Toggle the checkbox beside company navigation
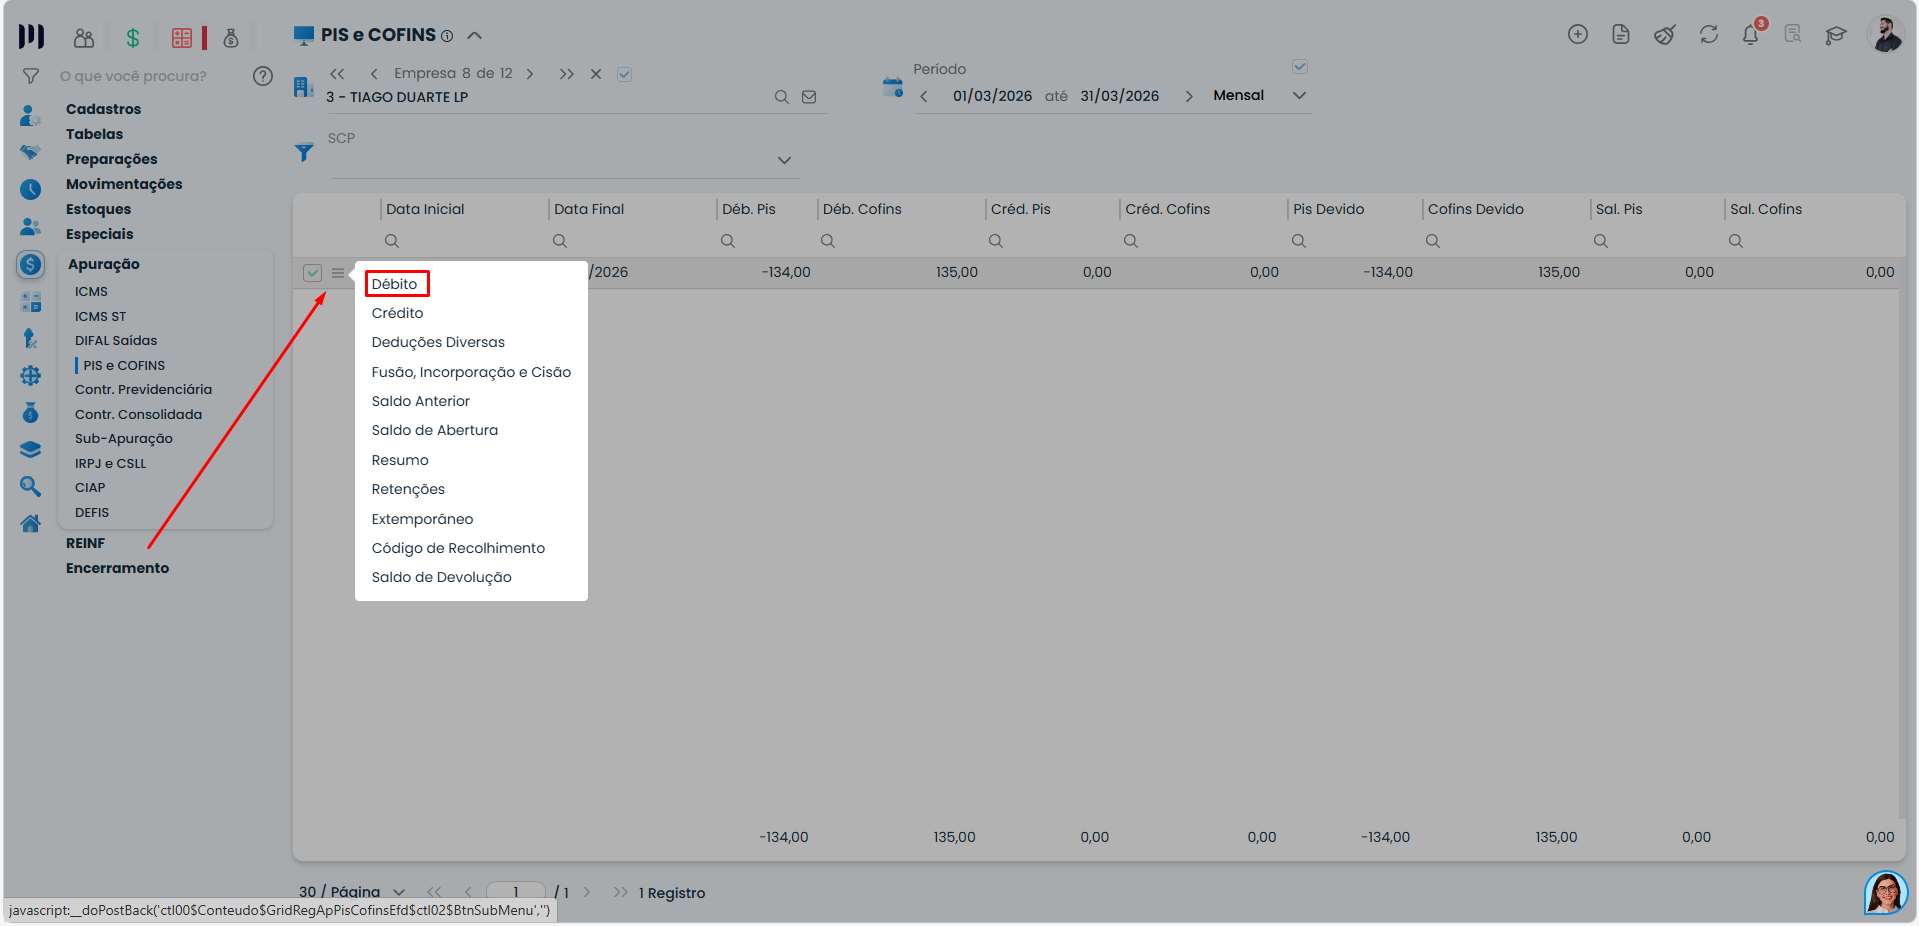1919x926 pixels. (624, 74)
